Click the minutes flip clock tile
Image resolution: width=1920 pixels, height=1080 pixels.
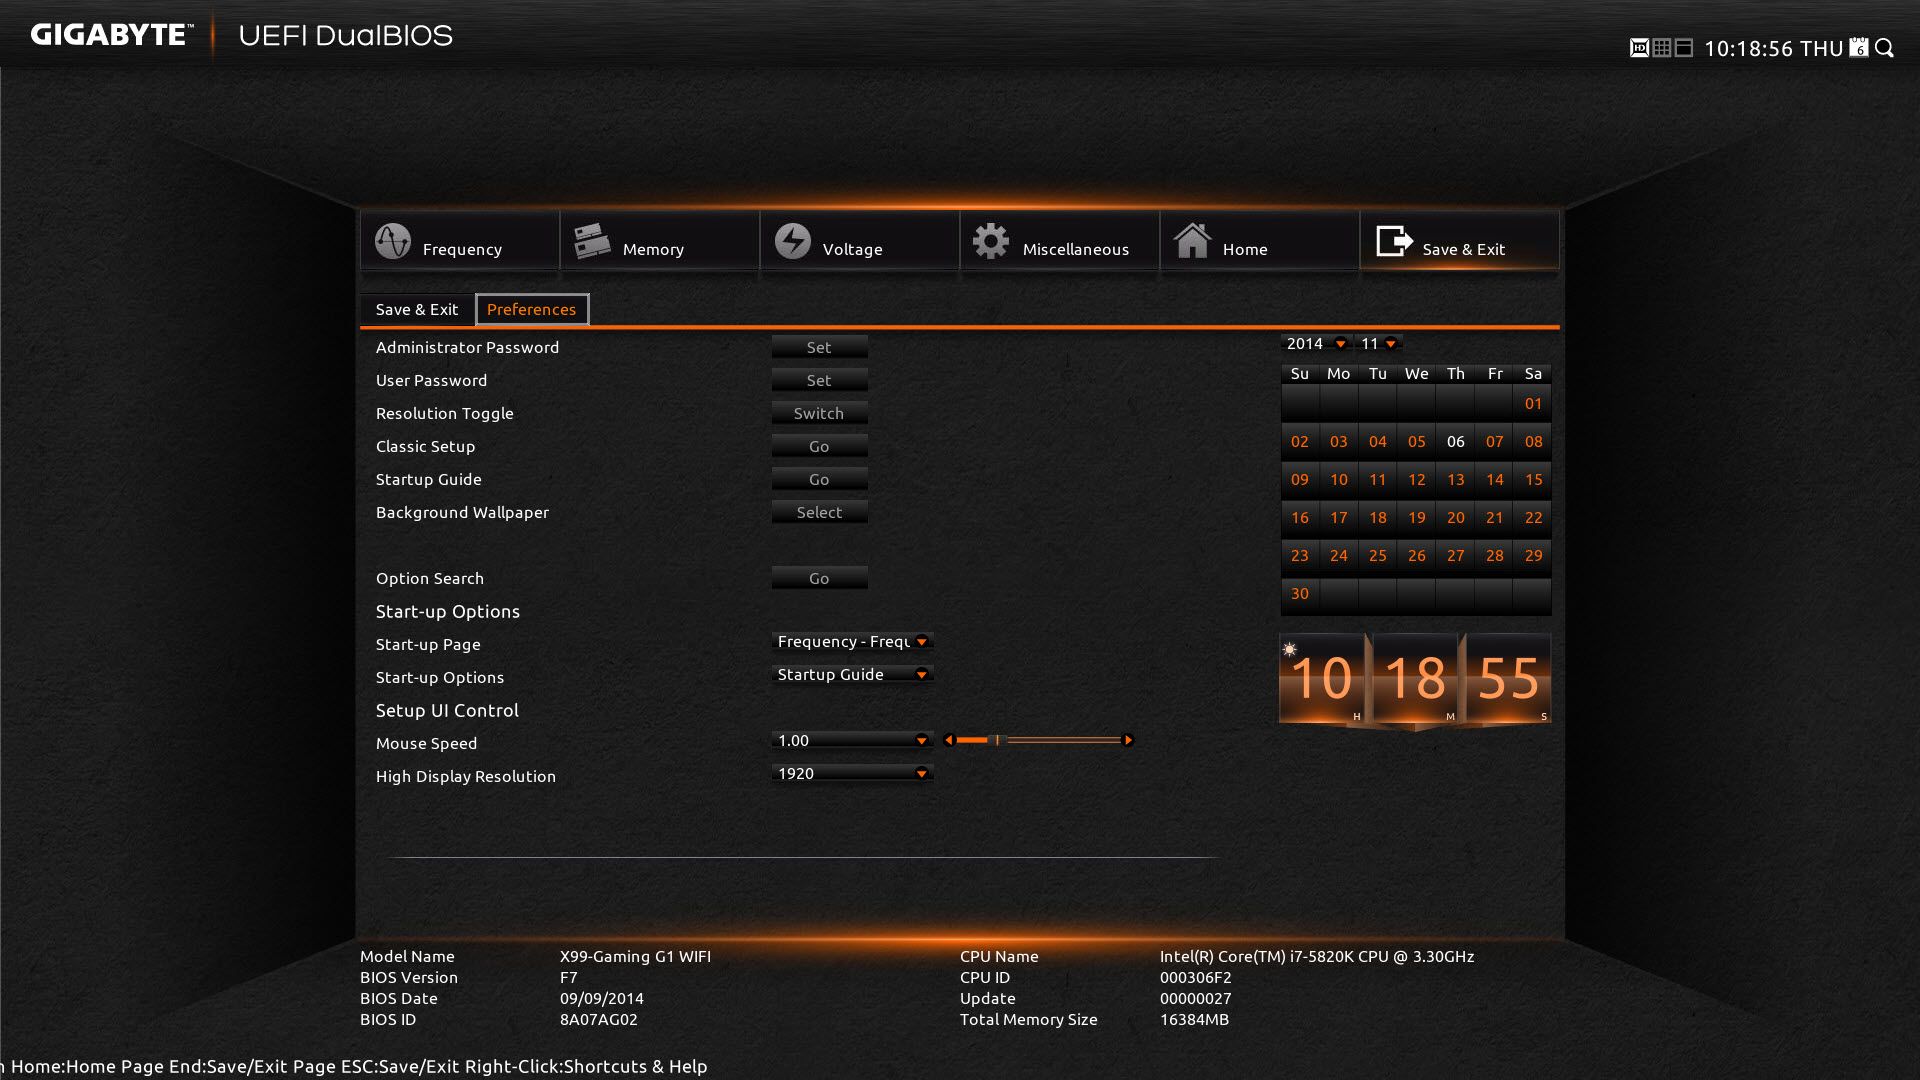[x=1415, y=678]
